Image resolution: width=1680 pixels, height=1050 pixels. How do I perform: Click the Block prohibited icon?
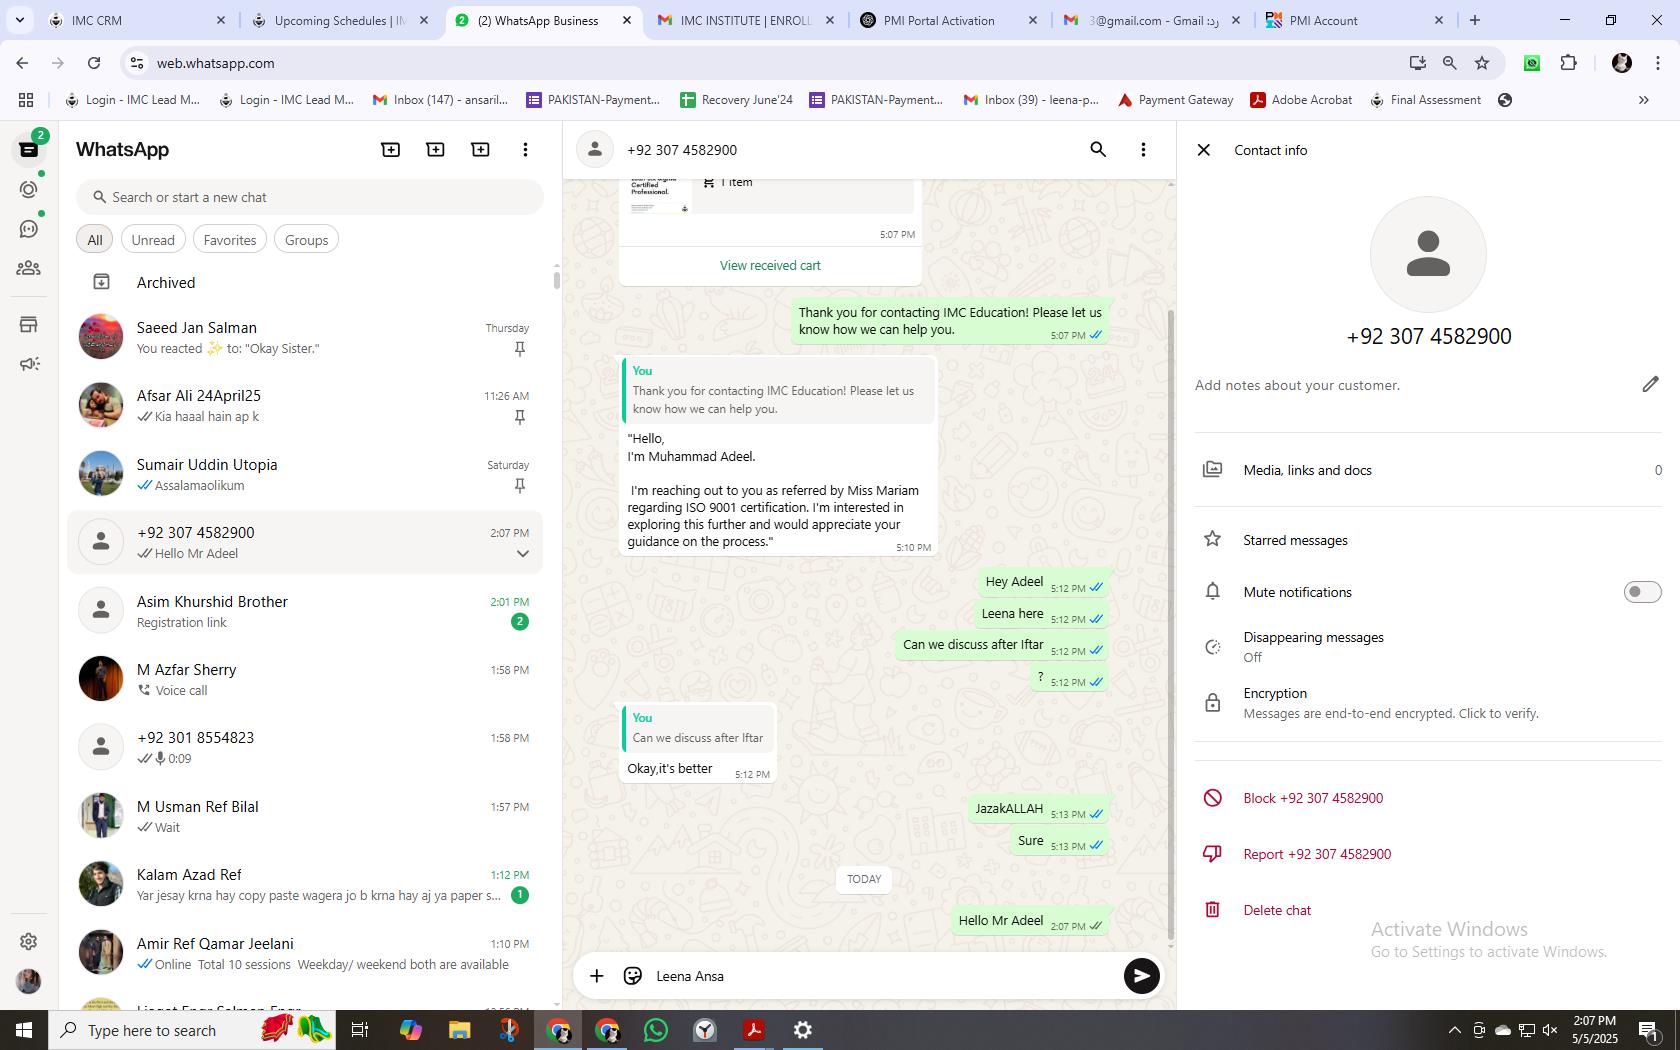[x=1212, y=798]
